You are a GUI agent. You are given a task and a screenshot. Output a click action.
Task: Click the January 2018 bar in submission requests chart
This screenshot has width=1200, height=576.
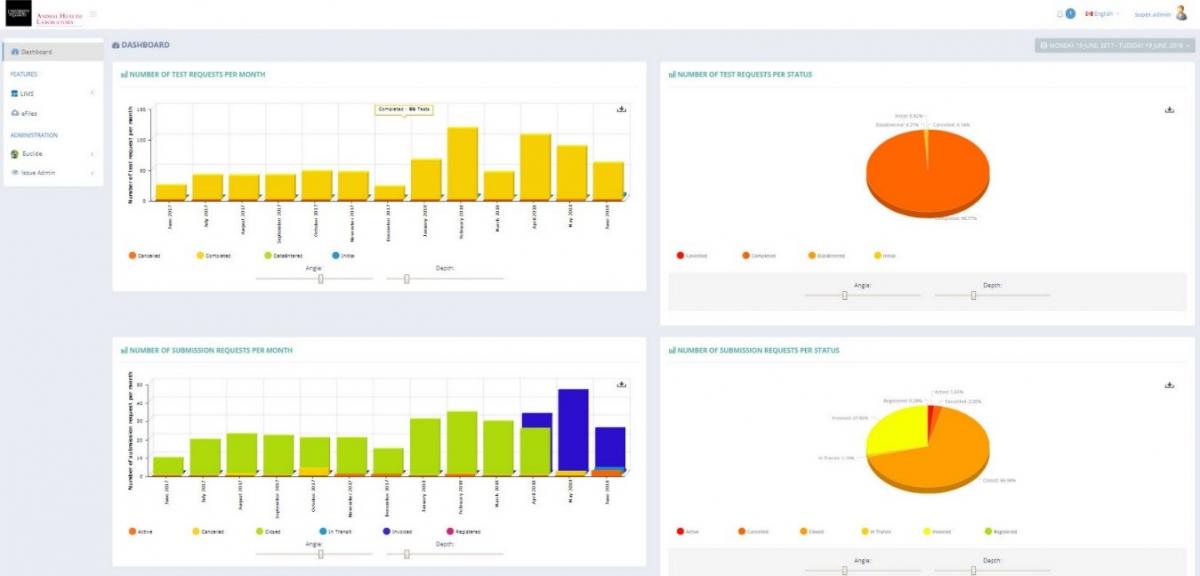(x=426, y=447)
